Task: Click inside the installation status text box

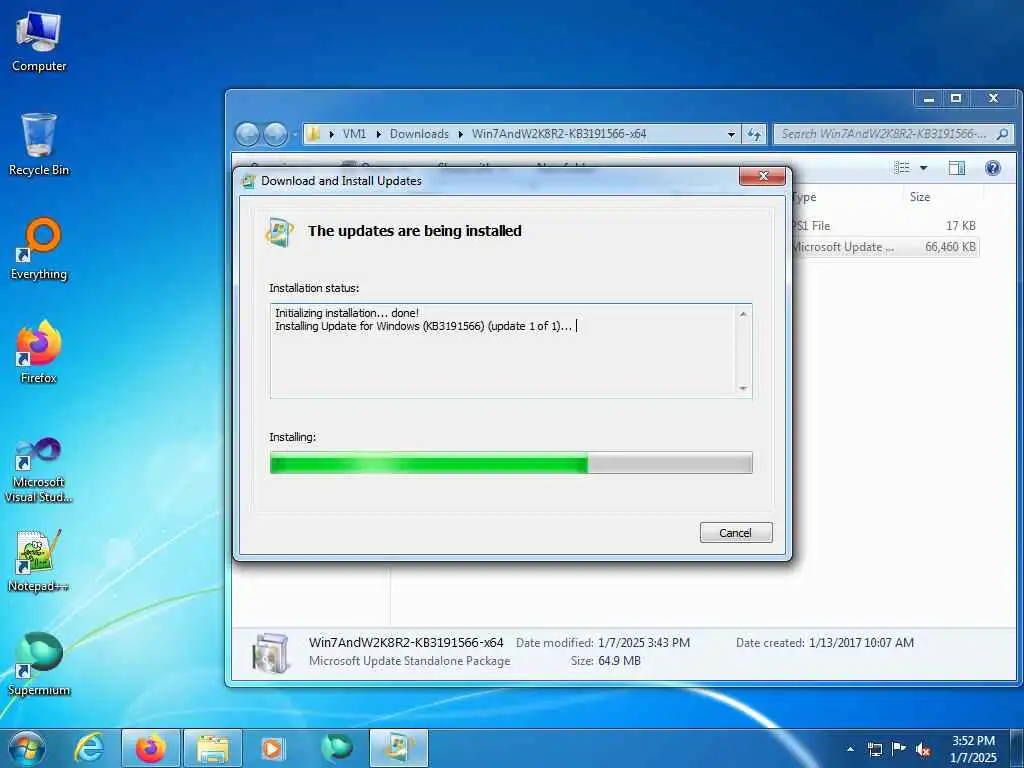Action: tap(504, 351)
